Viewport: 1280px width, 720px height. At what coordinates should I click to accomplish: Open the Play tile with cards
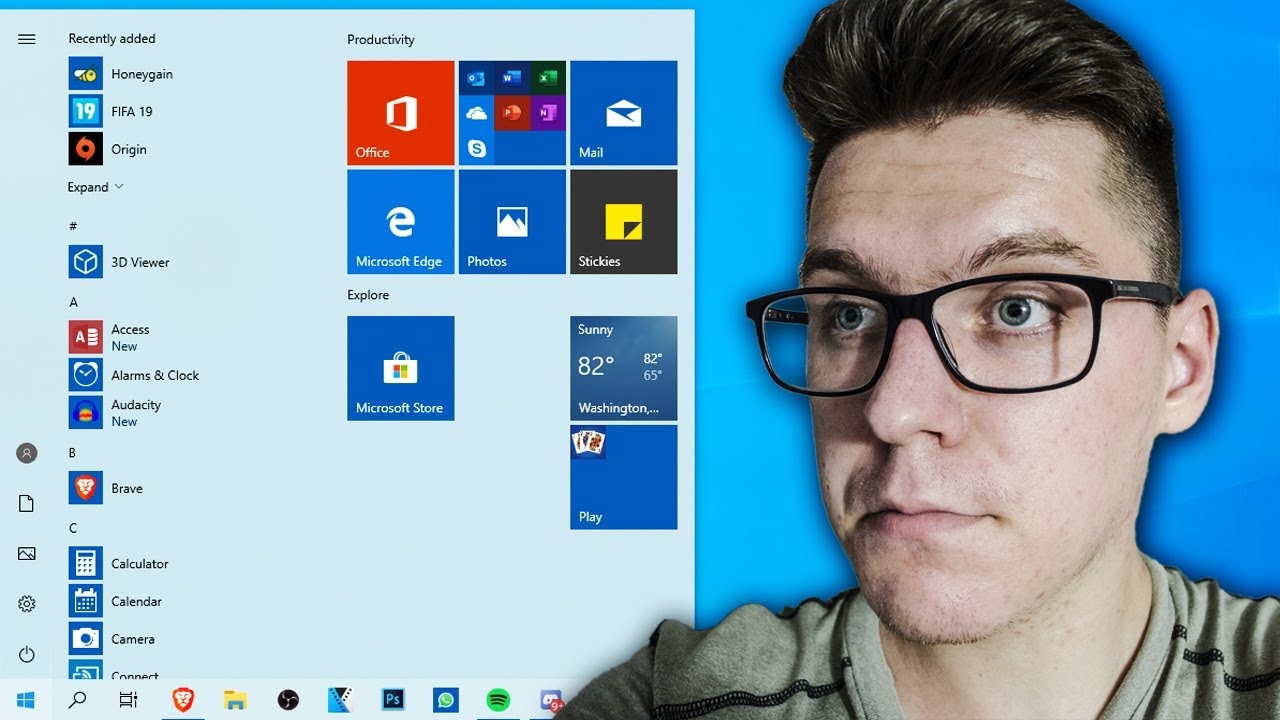pos(624,477)
